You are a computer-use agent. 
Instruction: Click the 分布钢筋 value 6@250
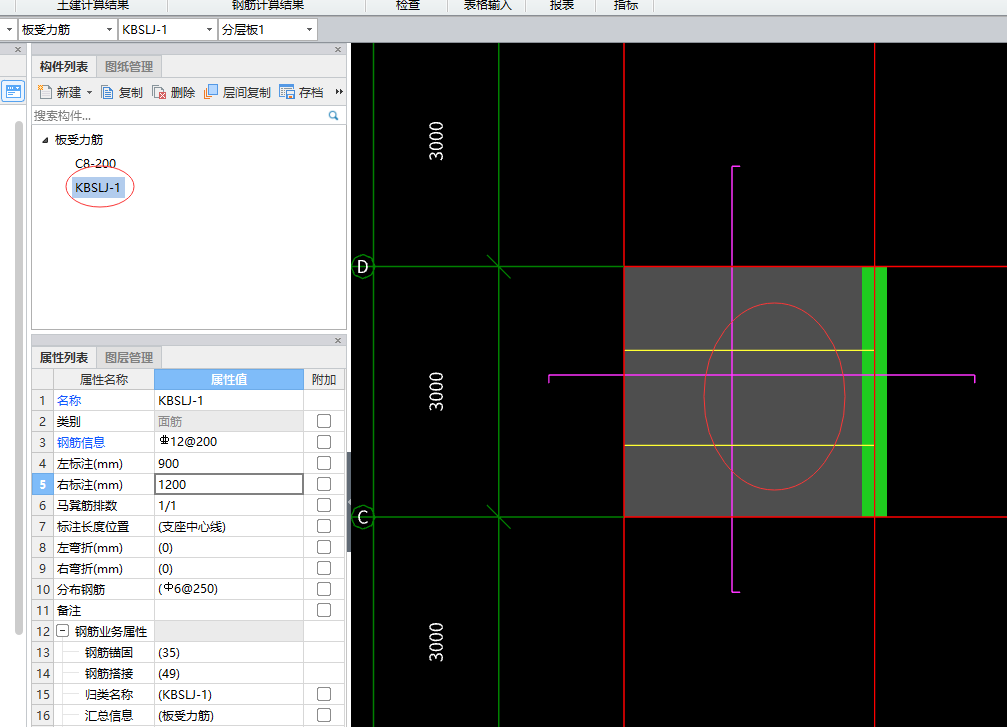tap(229, 590)
